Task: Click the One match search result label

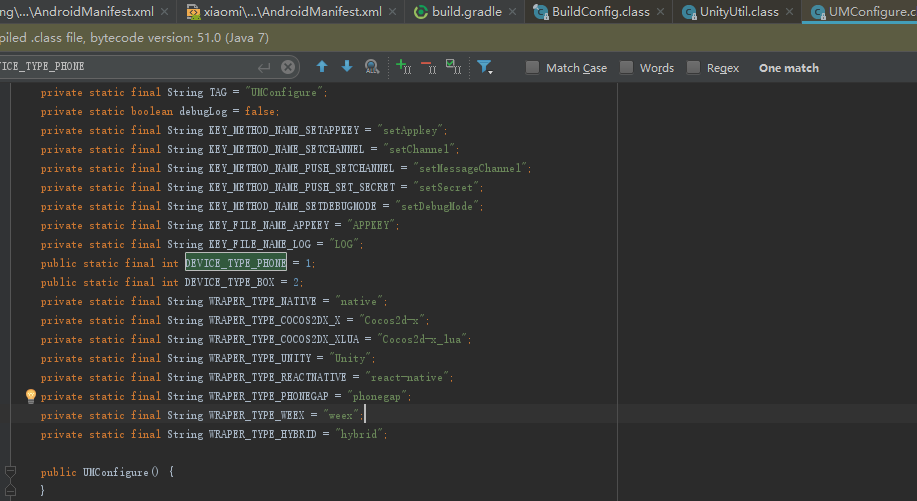Action: [x=789, y=68]
